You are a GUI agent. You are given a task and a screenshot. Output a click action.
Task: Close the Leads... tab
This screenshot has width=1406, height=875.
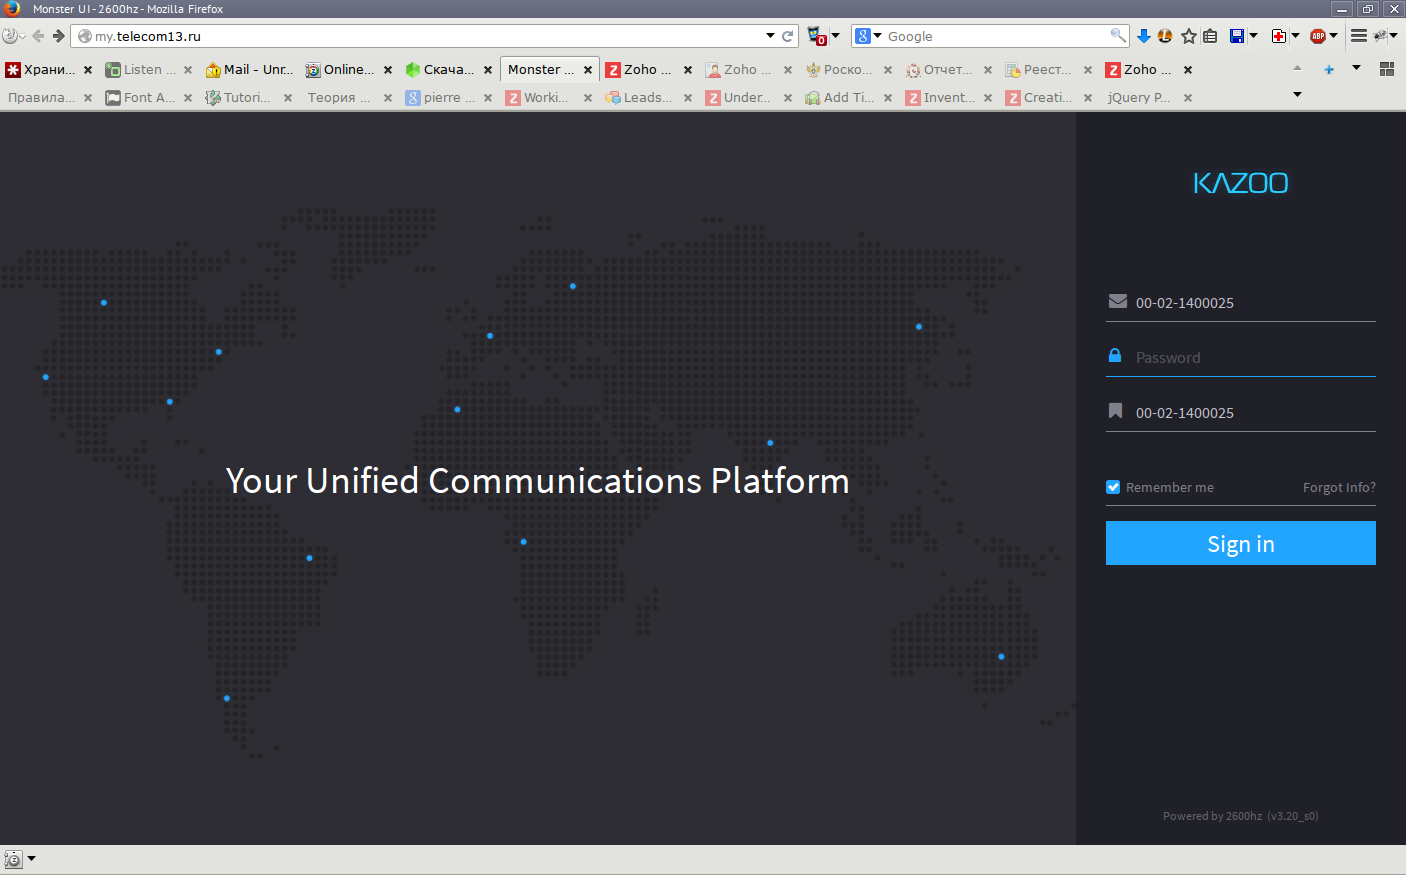[688, 98]
